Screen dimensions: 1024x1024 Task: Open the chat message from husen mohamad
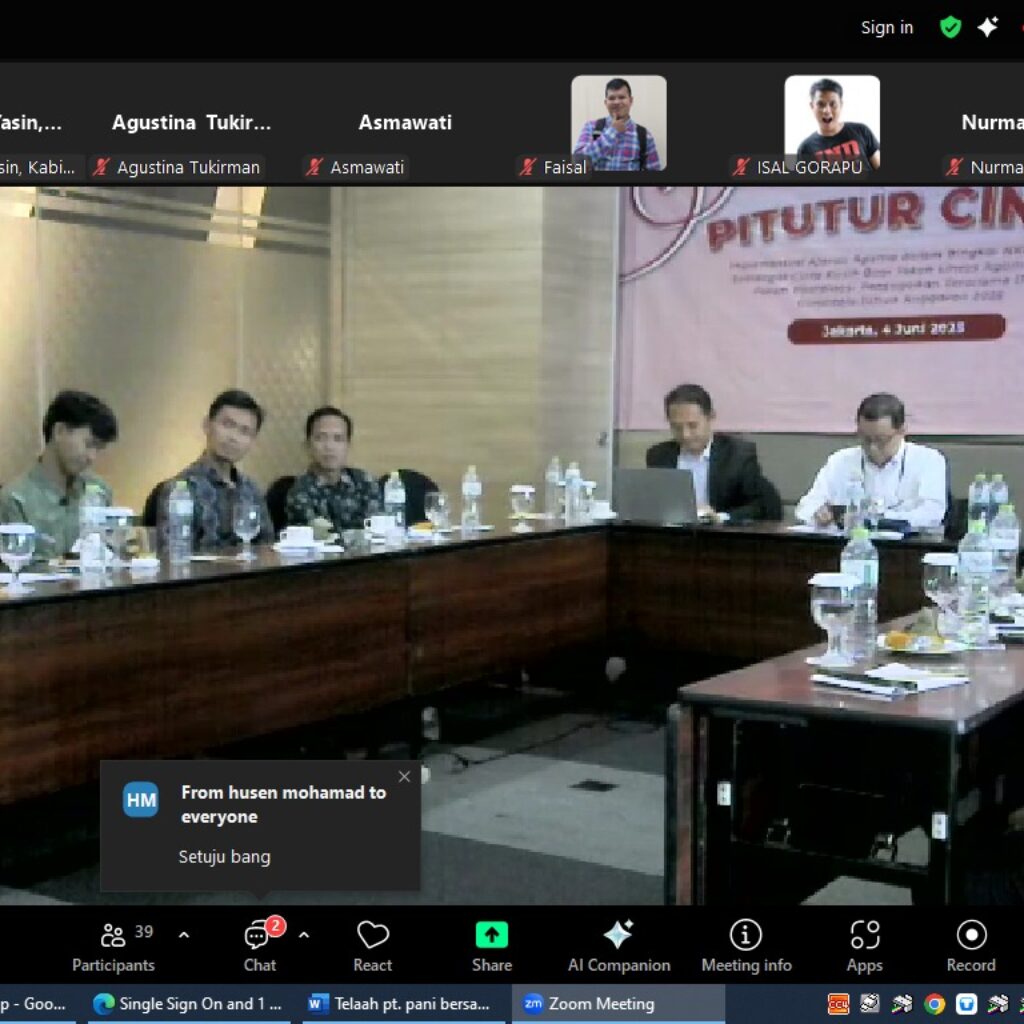click(260, 826)
